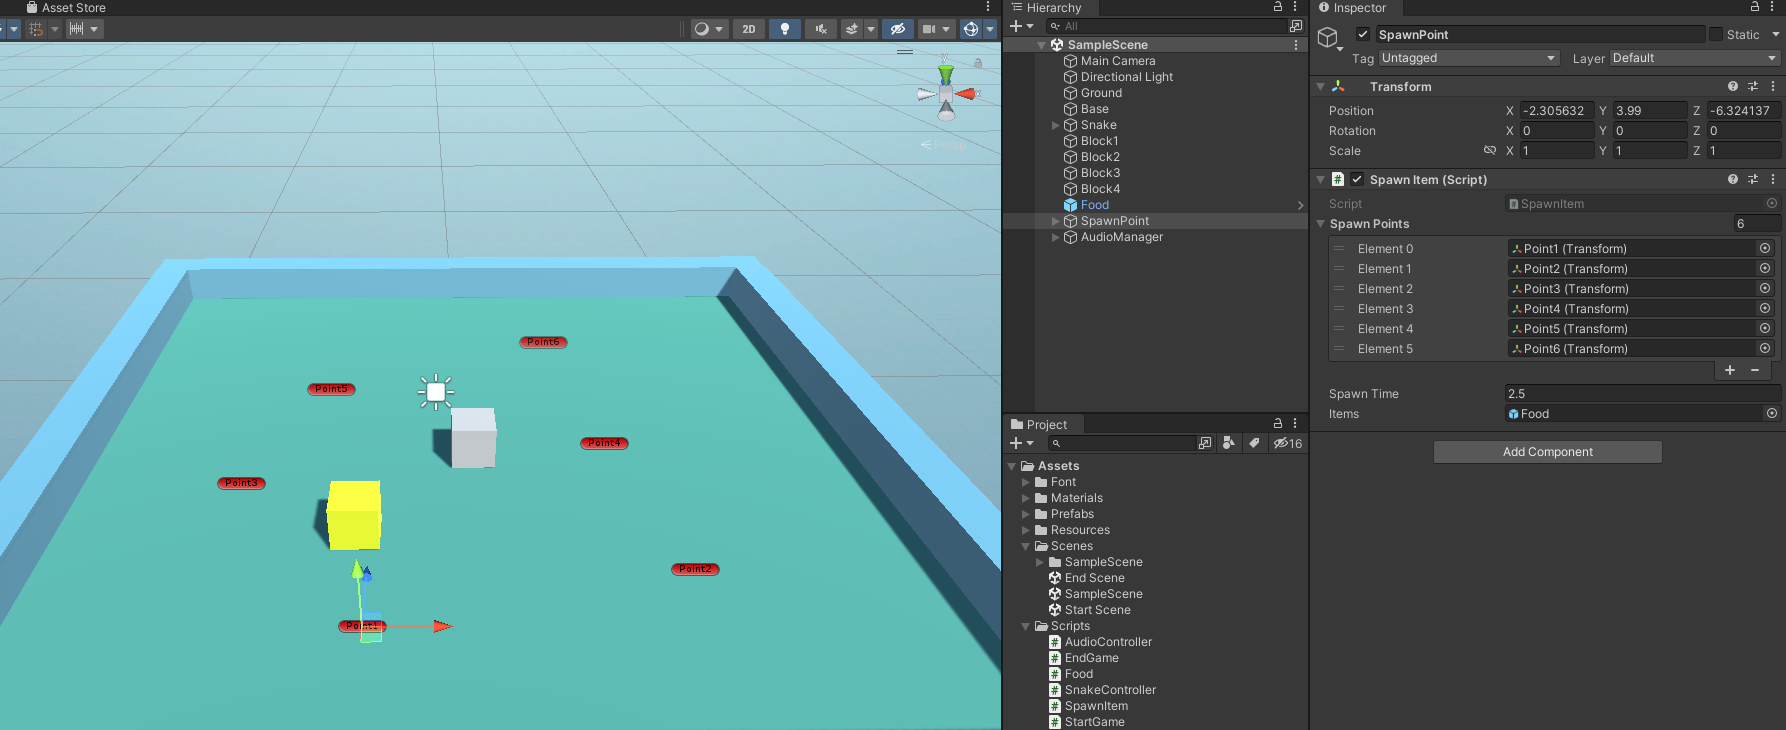
Task: Select Main Camera in Hierarchy
Action: coord(1117,61)
